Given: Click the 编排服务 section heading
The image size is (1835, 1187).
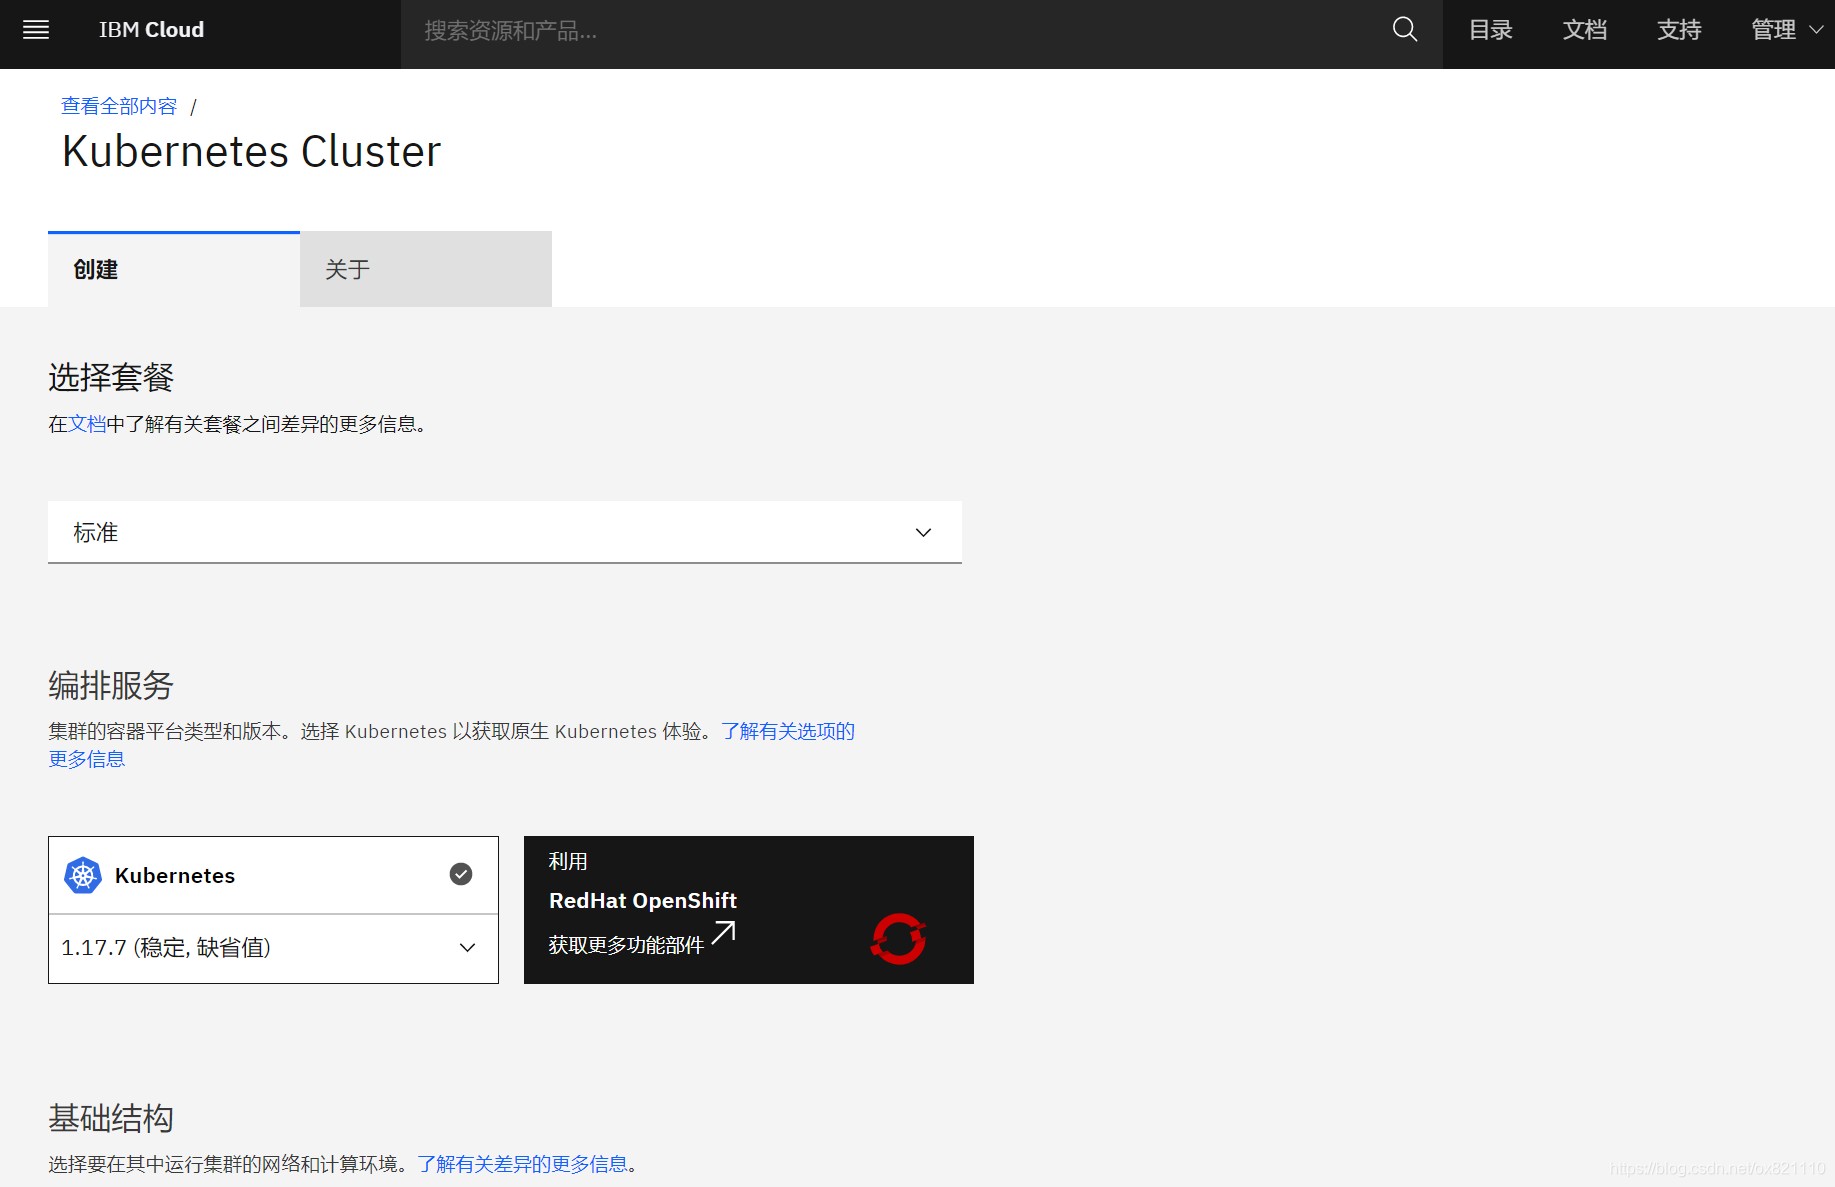Looking at the screenshot, I should pyautogui.click(x=111, y=686).
